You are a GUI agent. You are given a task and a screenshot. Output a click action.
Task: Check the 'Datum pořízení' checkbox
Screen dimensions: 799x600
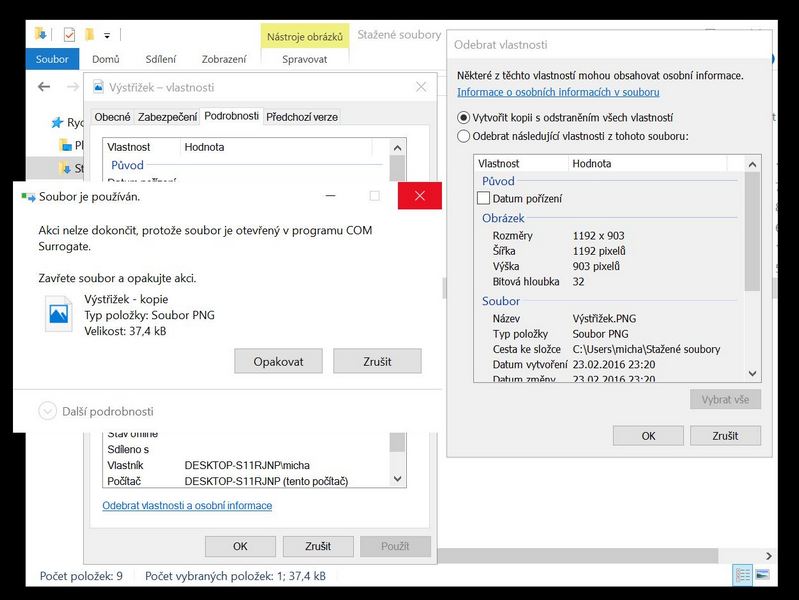pos(484,199)
